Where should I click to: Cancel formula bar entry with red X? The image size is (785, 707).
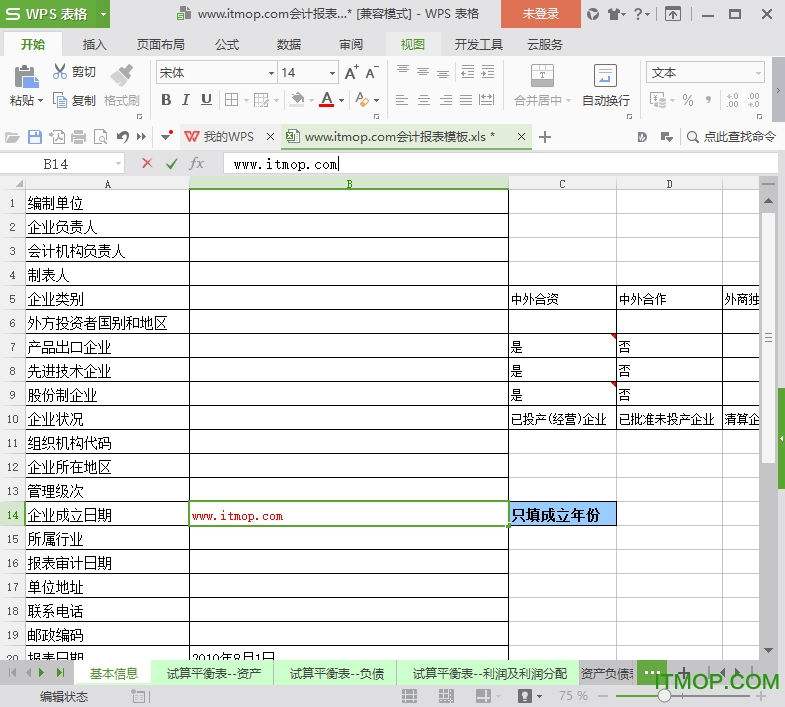click(x=147, y=163)
